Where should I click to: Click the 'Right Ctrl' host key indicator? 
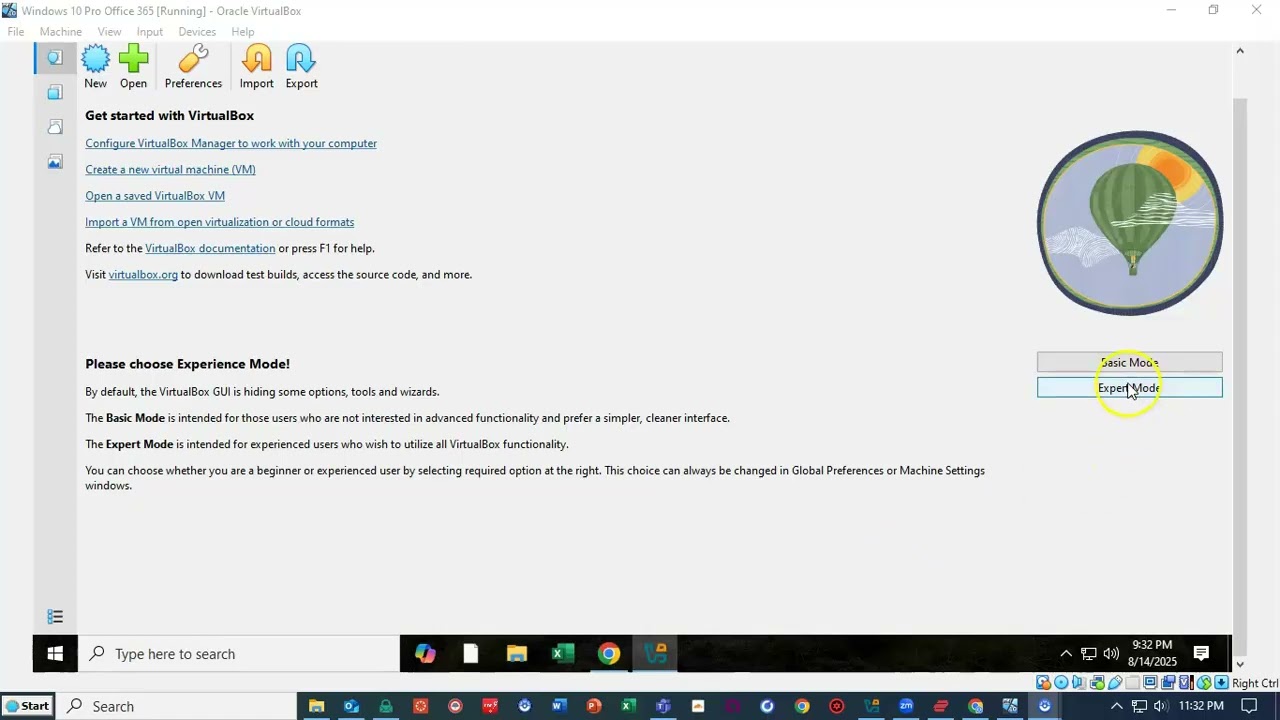click(x=1255, y=684)
